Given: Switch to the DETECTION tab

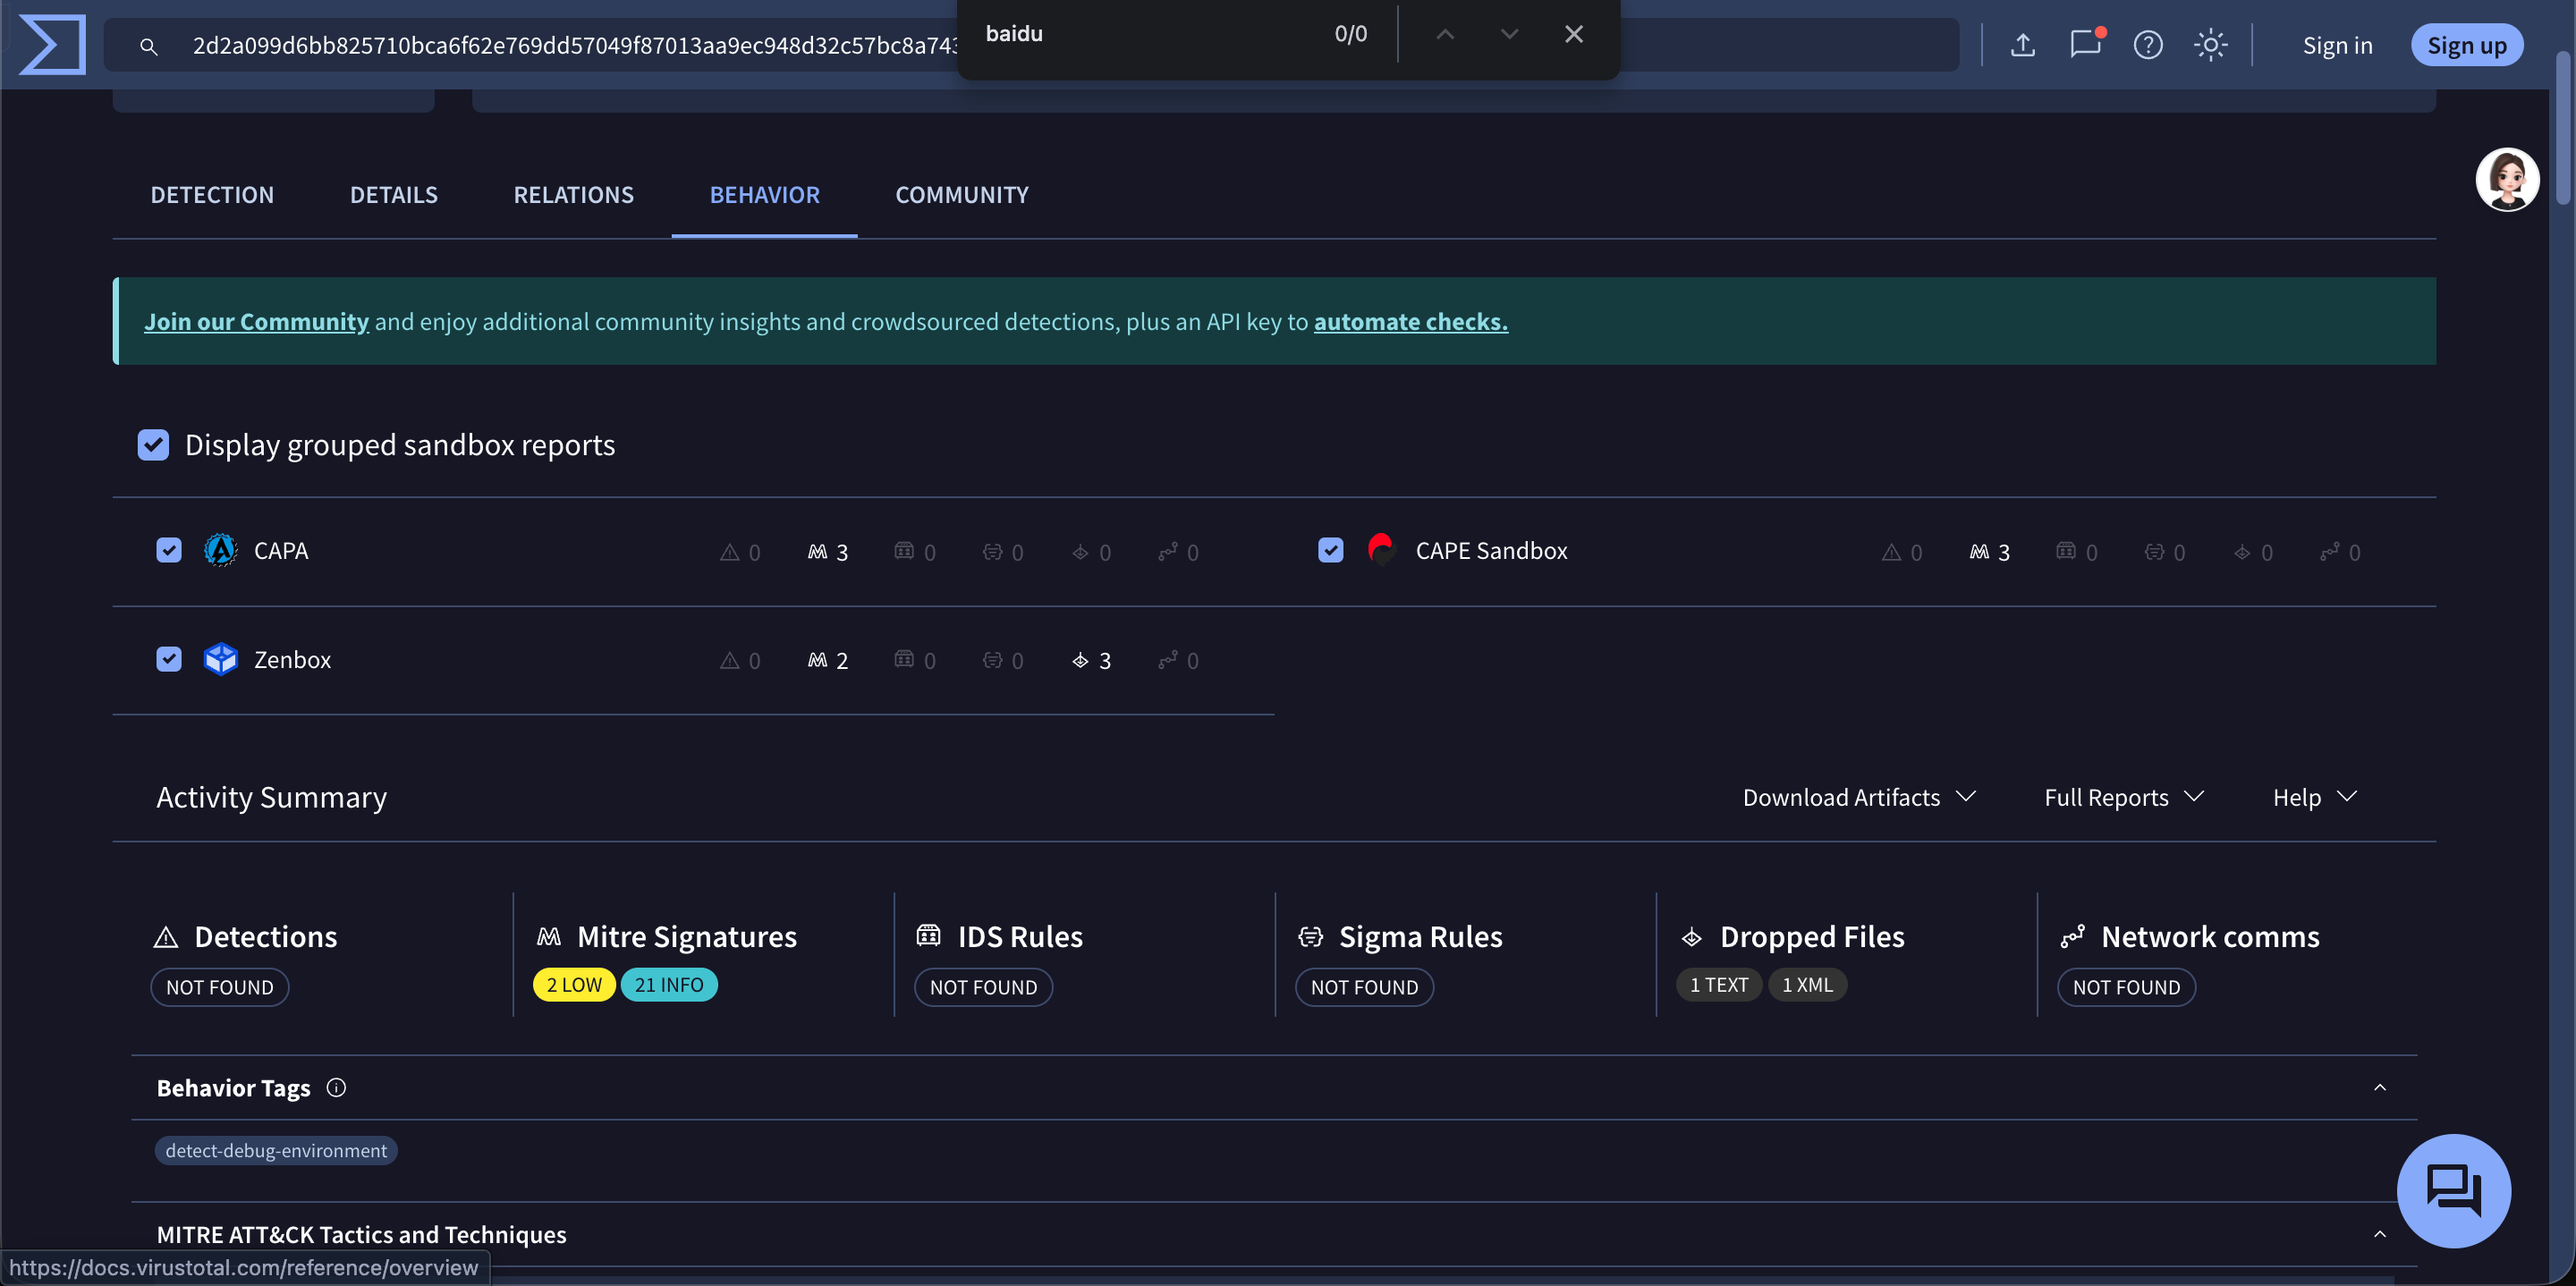Looking at the screenshot, I should point(212,195).
